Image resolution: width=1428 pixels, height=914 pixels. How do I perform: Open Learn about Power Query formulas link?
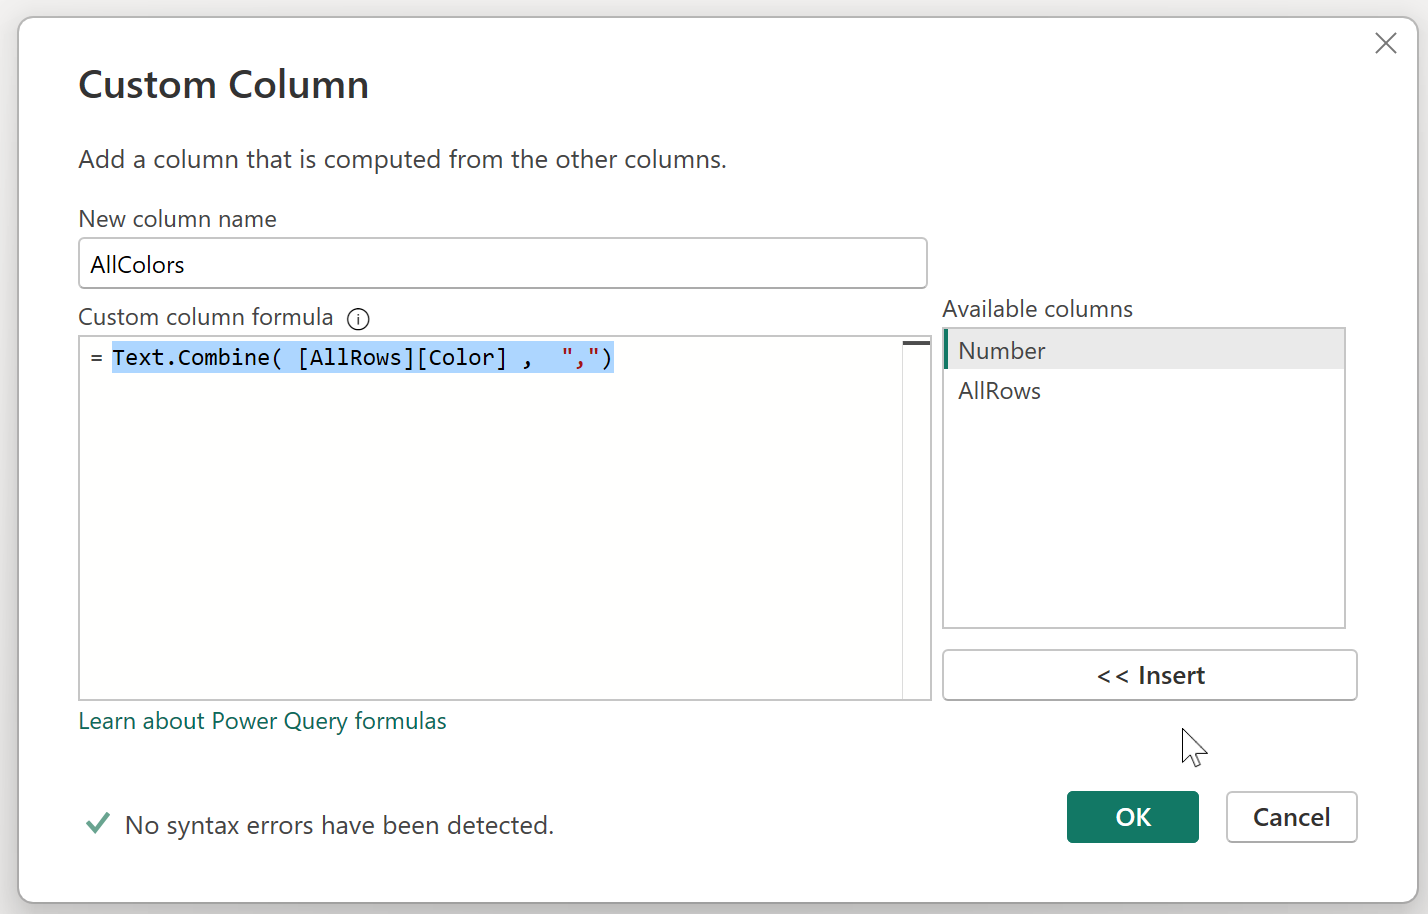pyautogui.click(x=263, y=721)
